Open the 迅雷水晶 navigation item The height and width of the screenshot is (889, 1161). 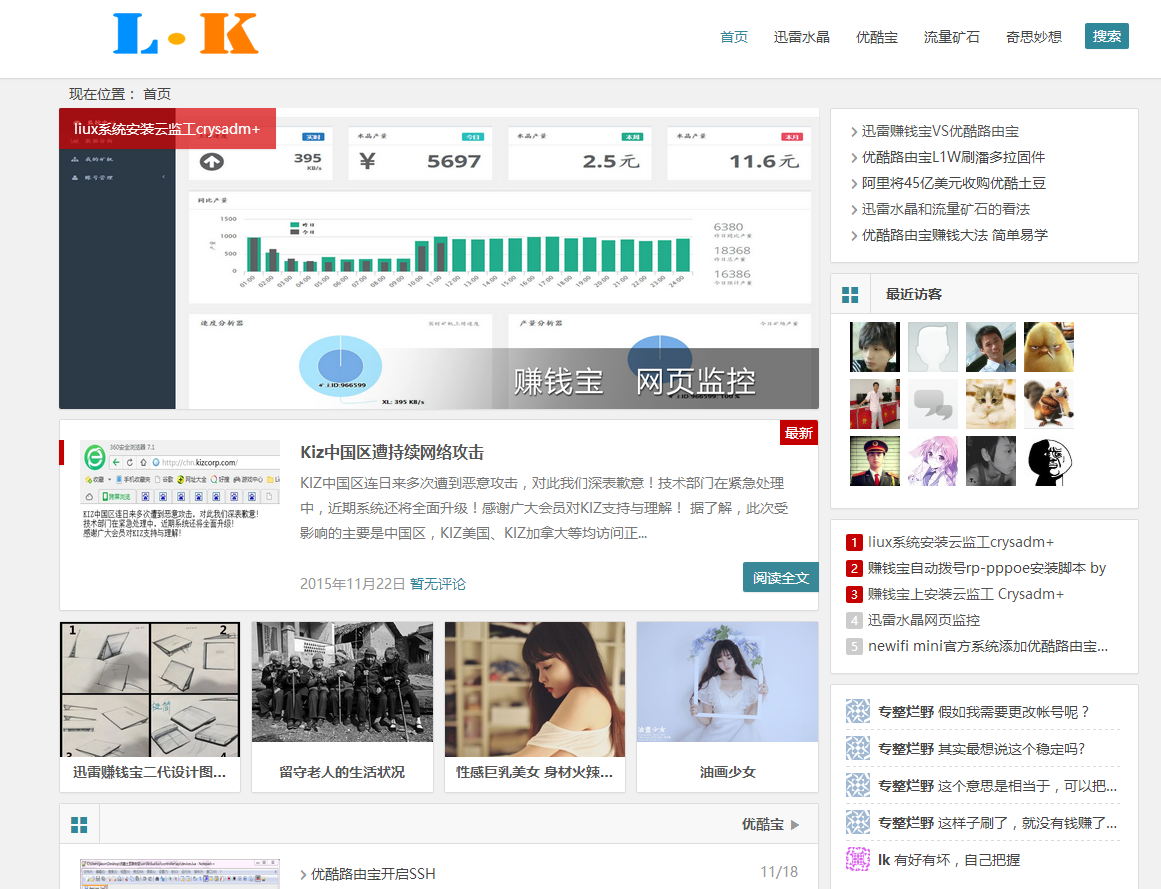801,37
